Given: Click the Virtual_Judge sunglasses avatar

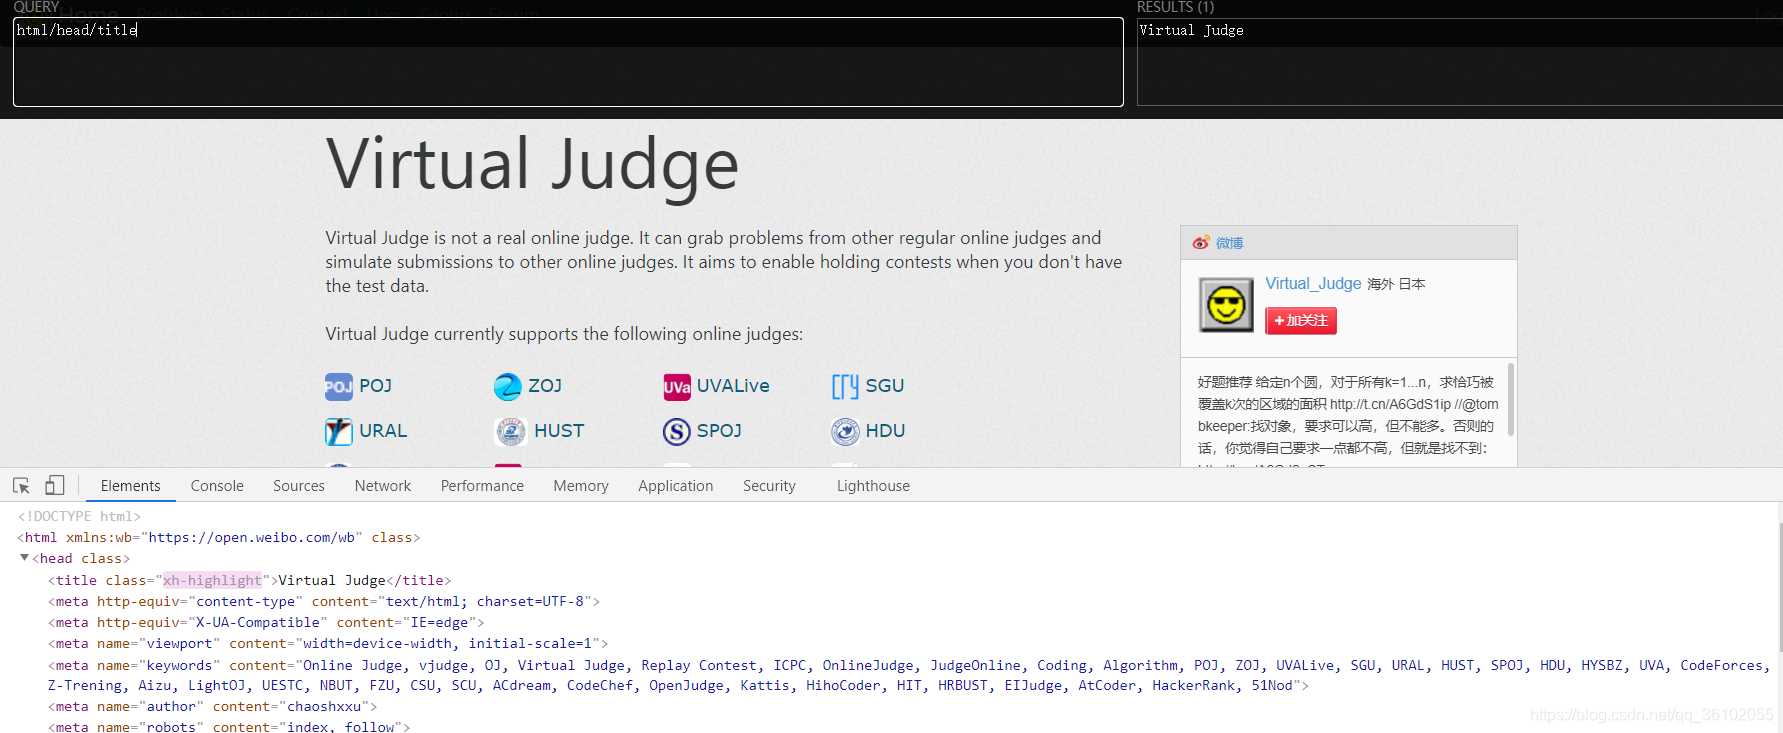Looking at the screenshot, I should [1226, 305].
